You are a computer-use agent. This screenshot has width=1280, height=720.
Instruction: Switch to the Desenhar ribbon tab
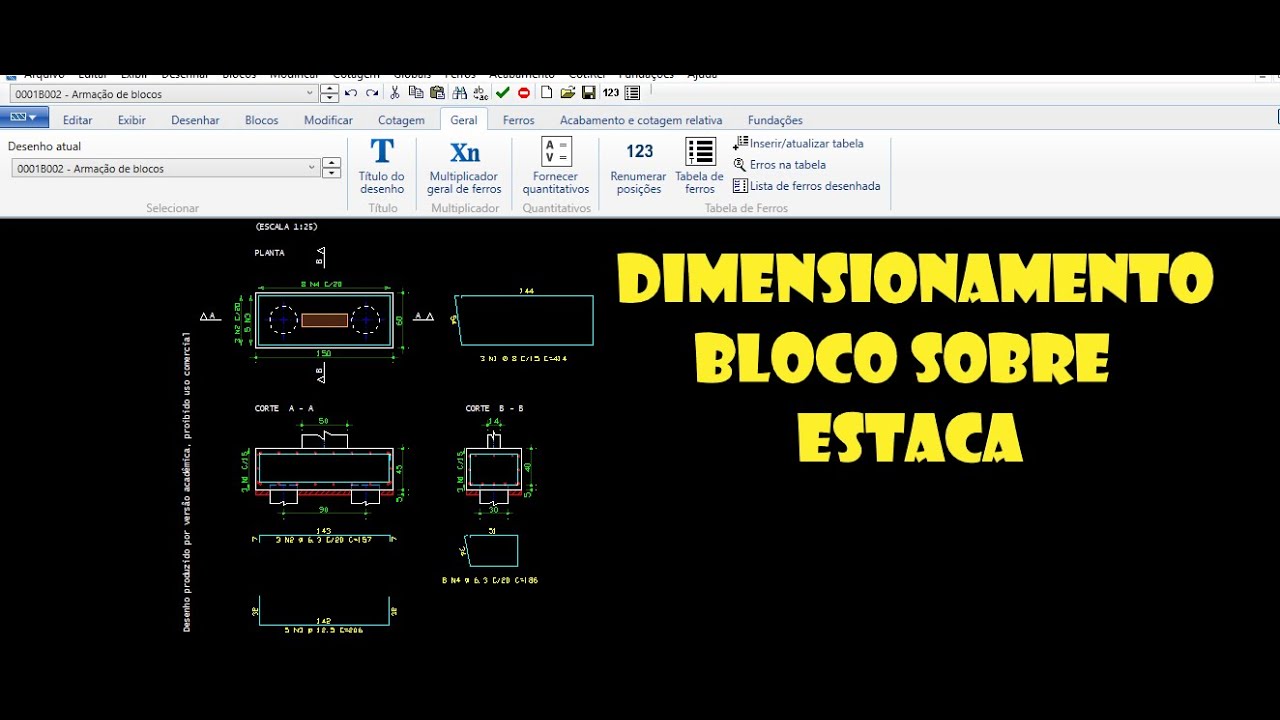[x=195, y=120]
